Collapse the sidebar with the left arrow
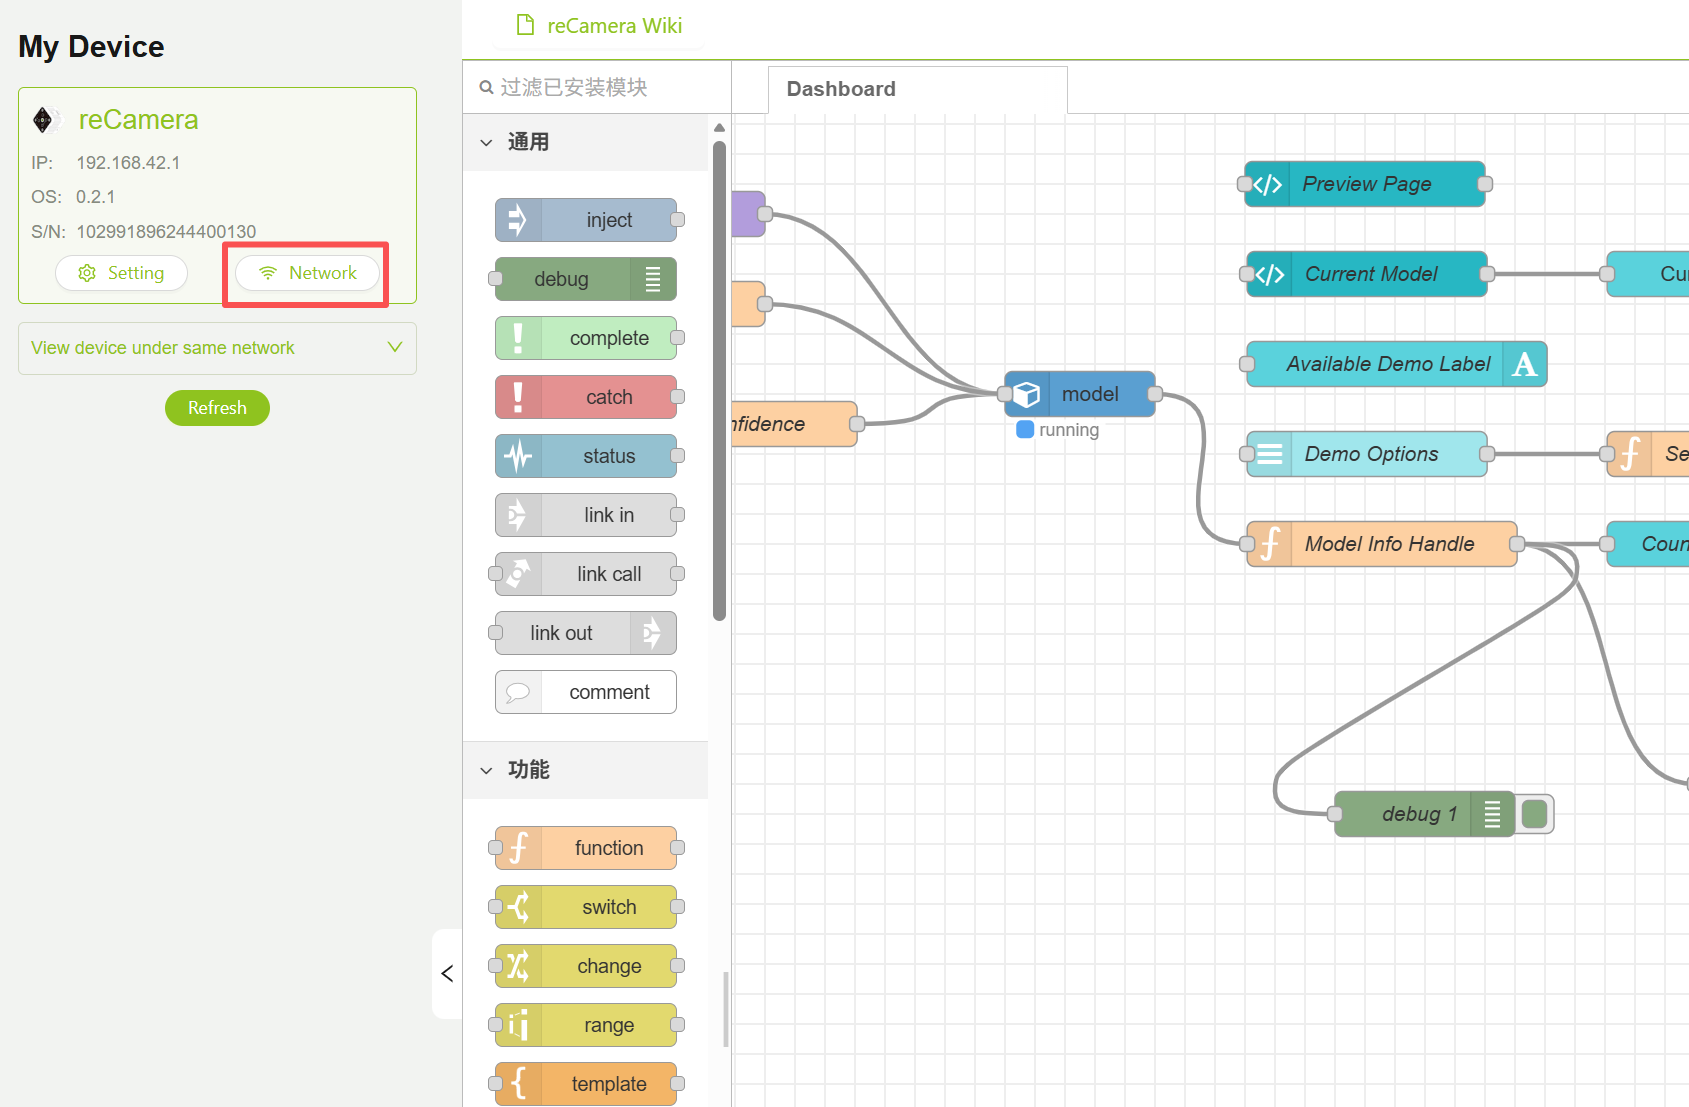The height and width of the screenshot is (1107, 1689). 447,973
